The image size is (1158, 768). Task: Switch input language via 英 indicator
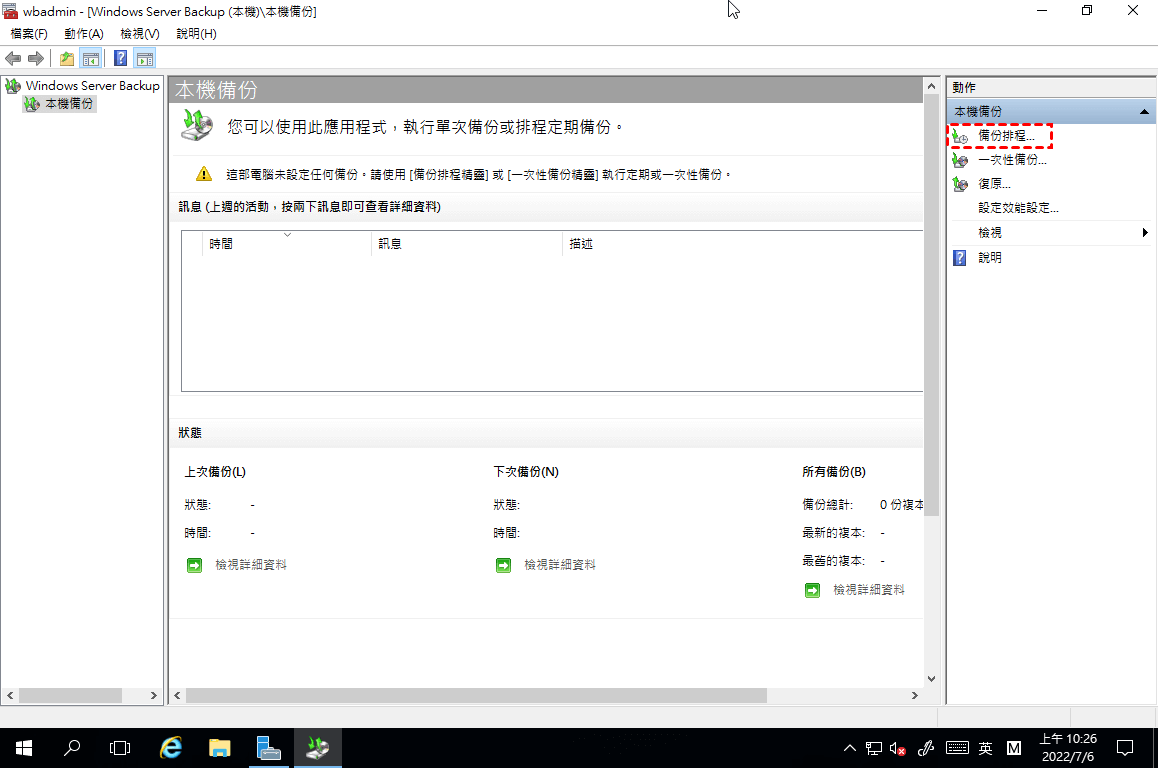[x=985, y=748]
